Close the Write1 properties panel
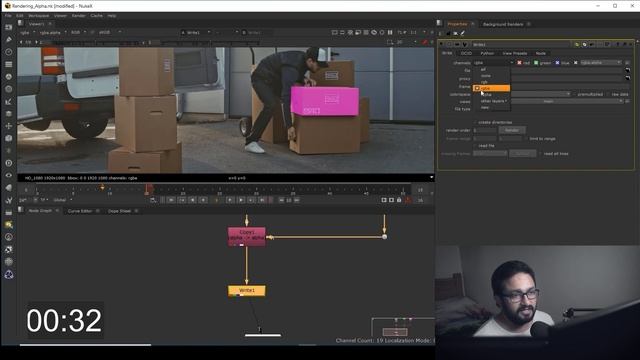The image size is (640, 360). (631, 44)
